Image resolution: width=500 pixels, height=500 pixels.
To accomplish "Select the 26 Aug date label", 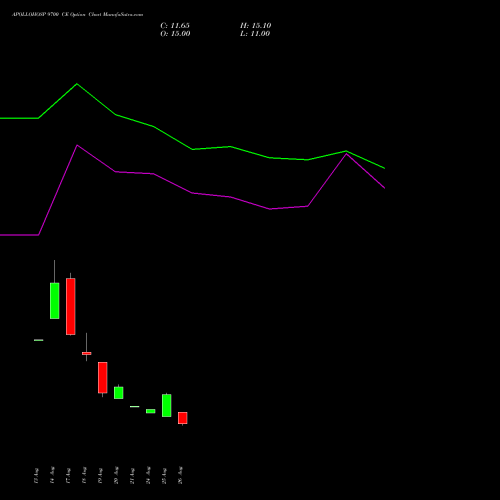I will [180, 476].
